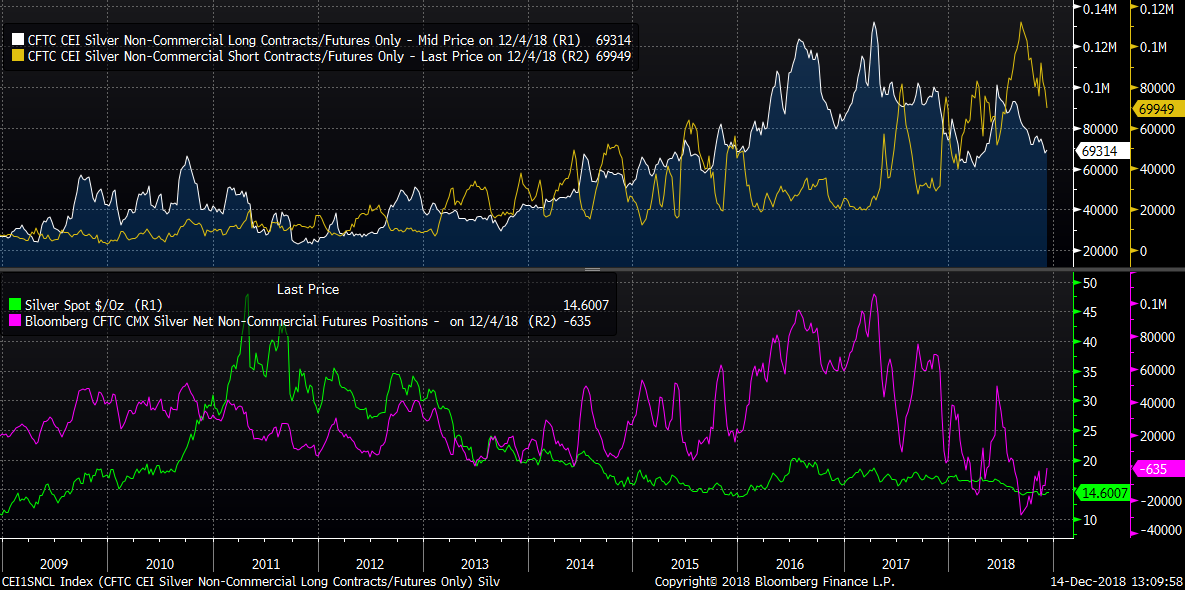Click the magenta -635 axis value tag

click(1153, 468)
